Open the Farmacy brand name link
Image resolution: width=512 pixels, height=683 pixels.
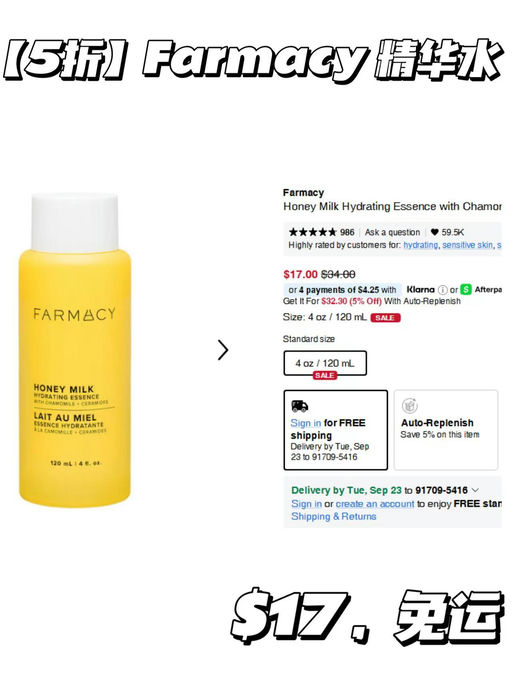tap(303, 193)
